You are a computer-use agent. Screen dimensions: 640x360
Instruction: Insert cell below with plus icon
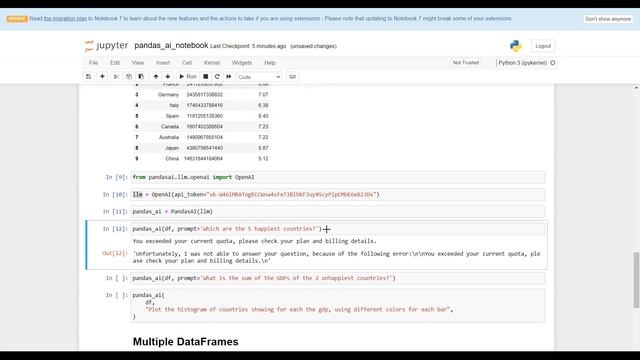(x=102, y=77)
